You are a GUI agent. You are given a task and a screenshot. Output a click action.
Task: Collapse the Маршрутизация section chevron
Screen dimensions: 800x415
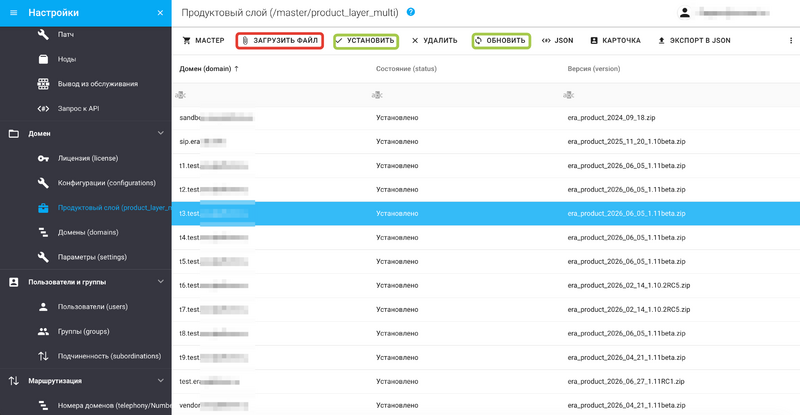click(x=161, y=381)
